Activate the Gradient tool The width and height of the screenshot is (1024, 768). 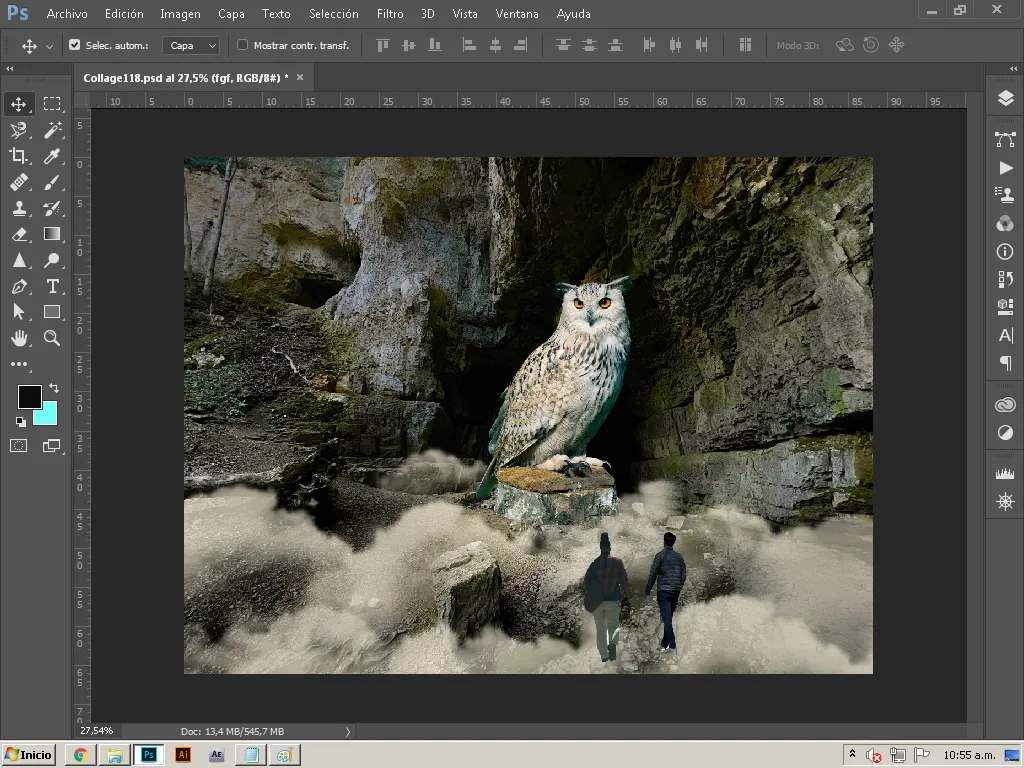(x=52, y=234)
